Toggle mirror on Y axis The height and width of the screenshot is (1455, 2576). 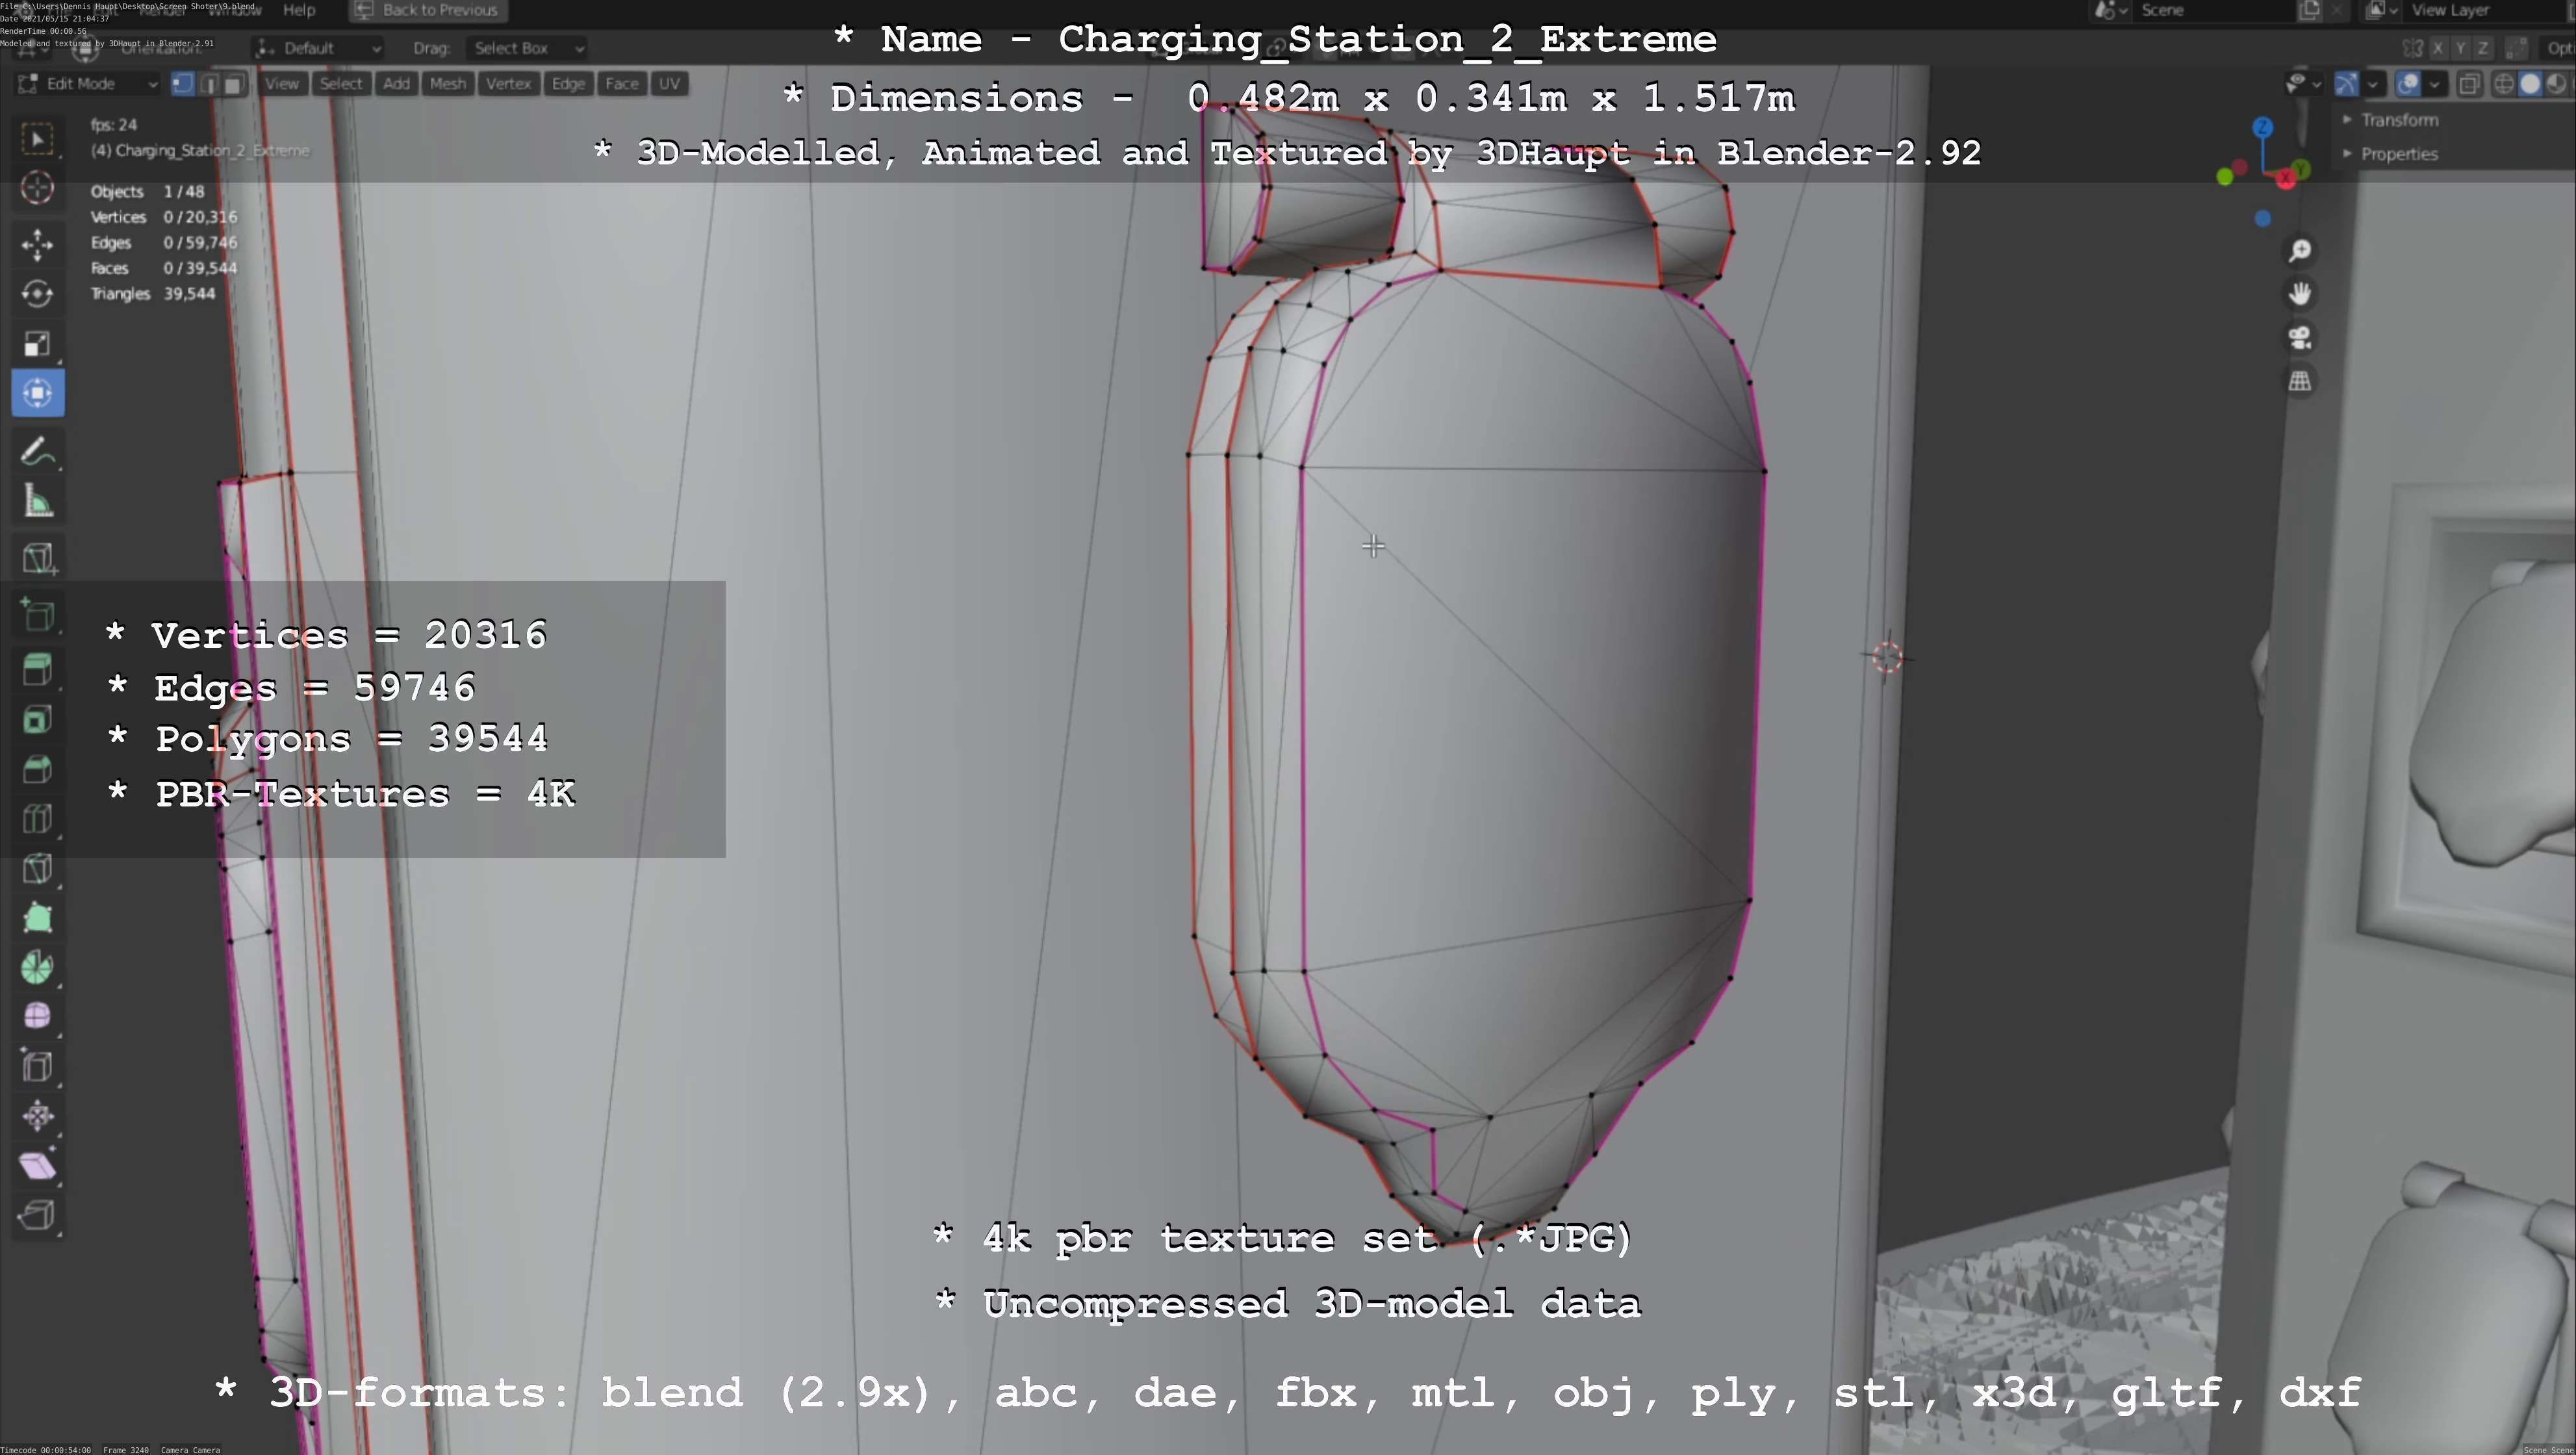coord(2460,48)
